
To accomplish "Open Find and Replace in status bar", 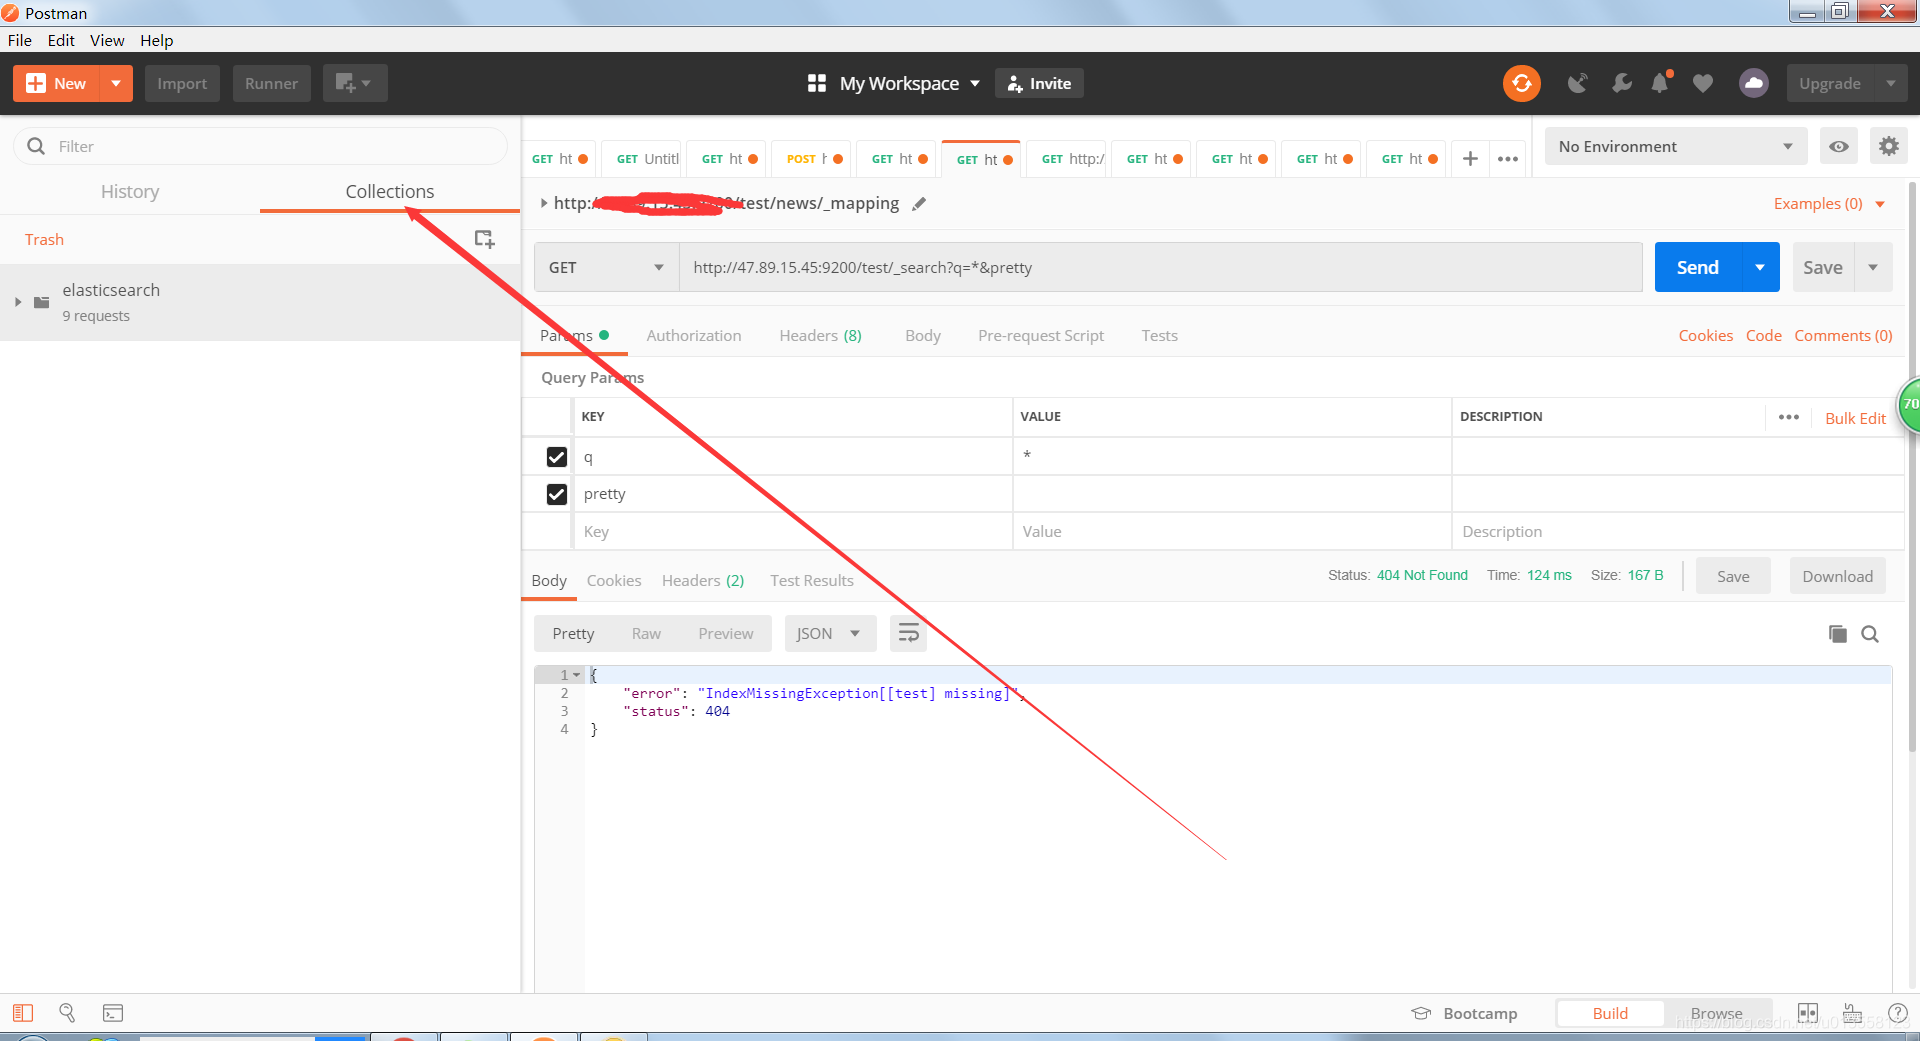I will pos(67,1013).
